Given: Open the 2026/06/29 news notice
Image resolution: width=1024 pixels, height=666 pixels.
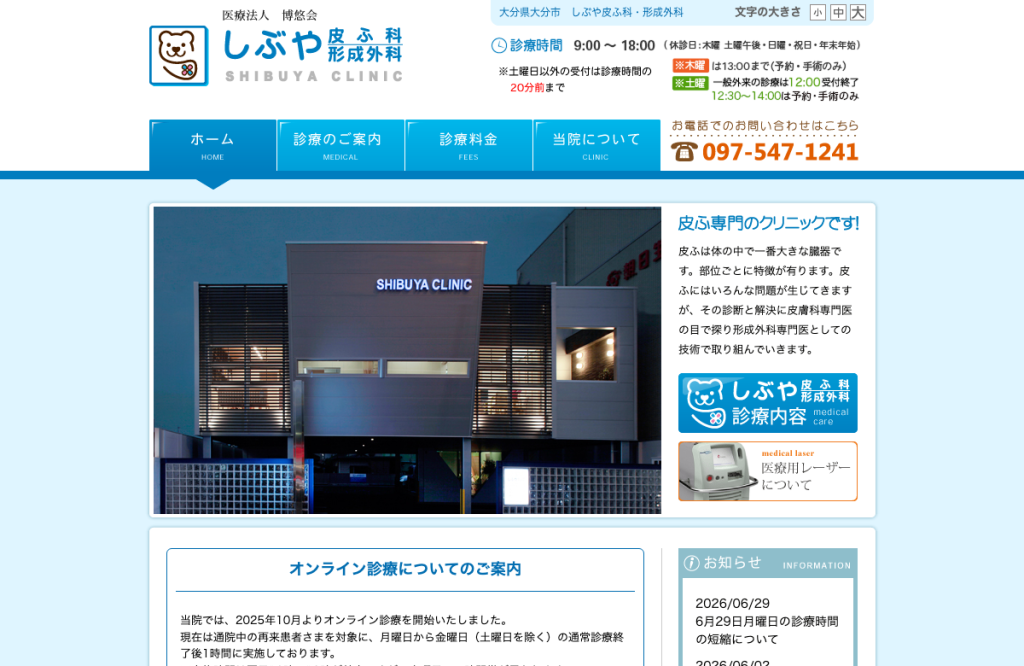Looking at the screenshot, I should pos(767,621).
